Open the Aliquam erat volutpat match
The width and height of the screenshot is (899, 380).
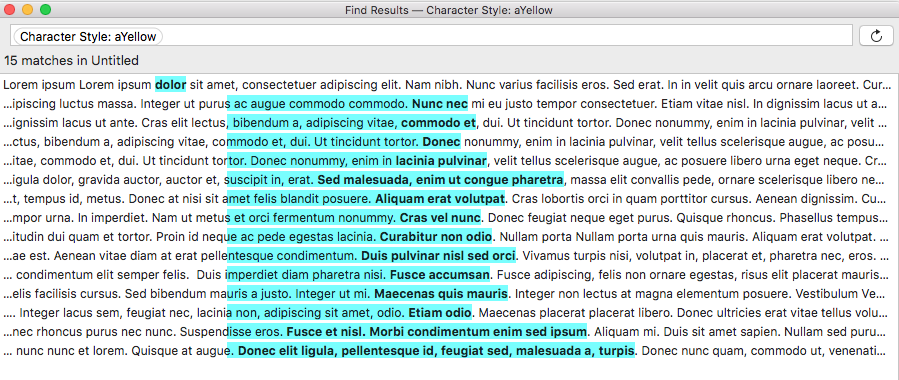pos(450,199)
